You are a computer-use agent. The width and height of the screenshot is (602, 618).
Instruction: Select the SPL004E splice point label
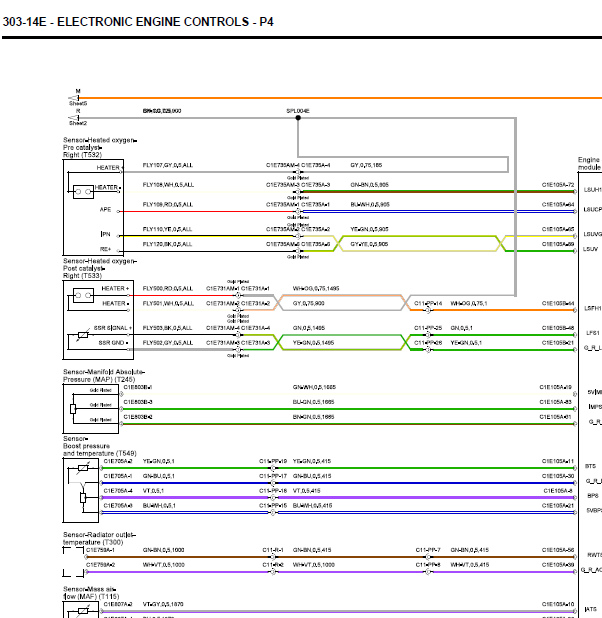[x=298, y=111]
